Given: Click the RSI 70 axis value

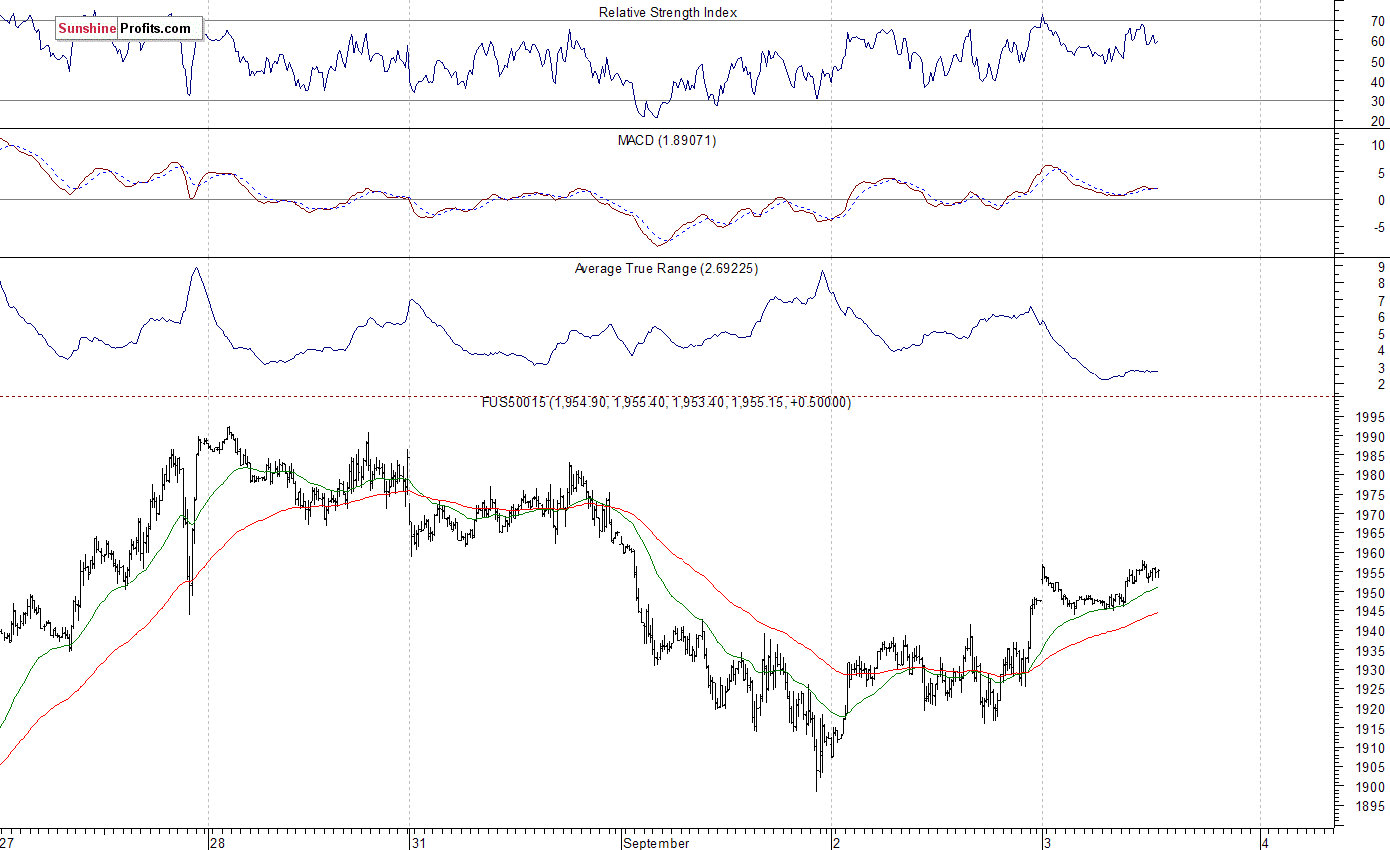Looking at the screenshot, I should [1378, 21].
